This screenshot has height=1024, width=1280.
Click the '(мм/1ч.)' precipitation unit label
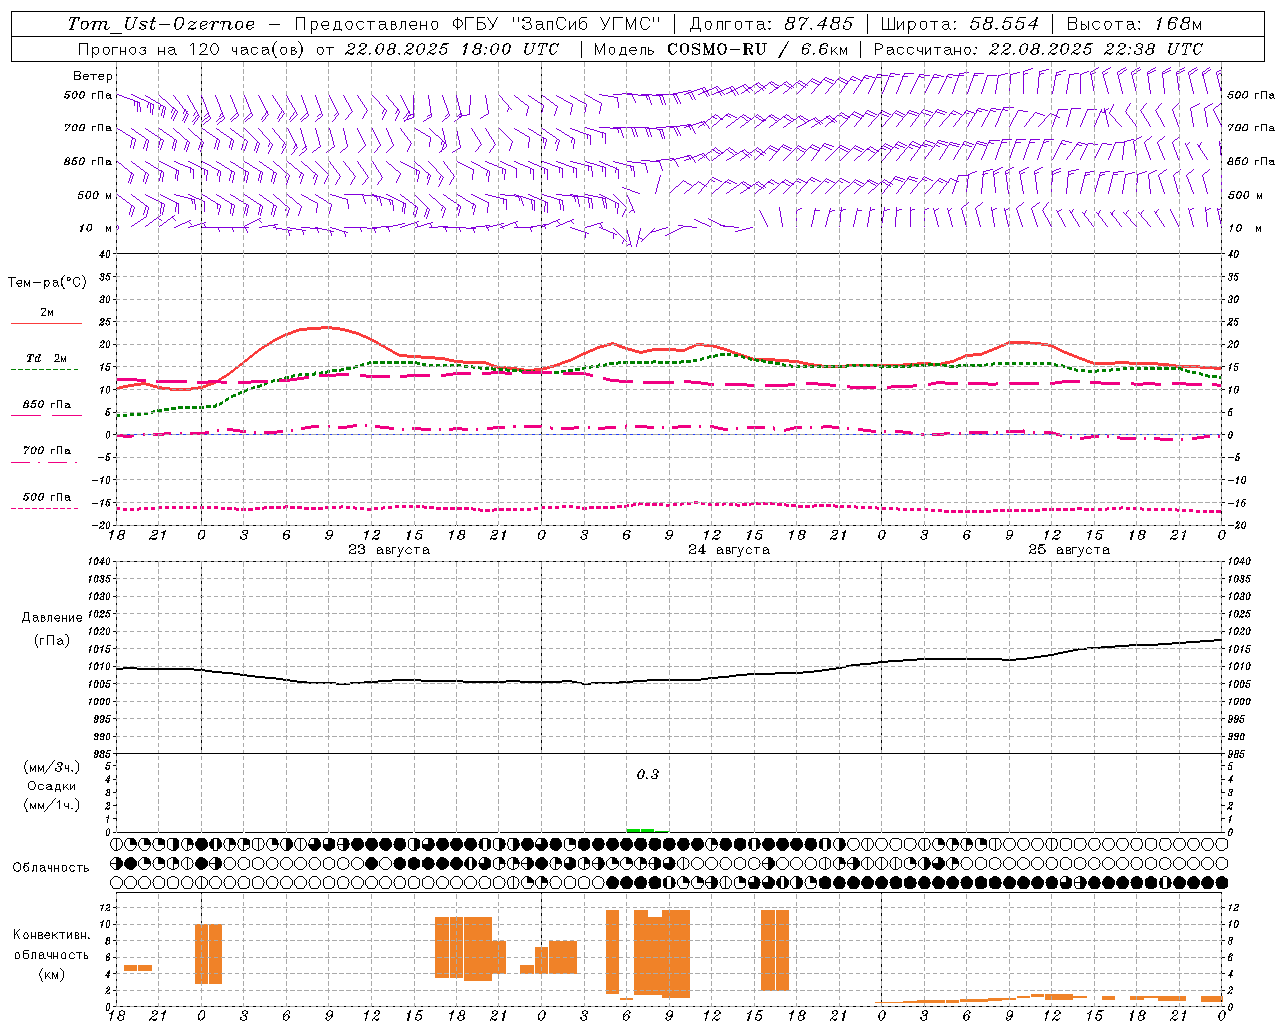pyautogui.click(x=52, y=805)
